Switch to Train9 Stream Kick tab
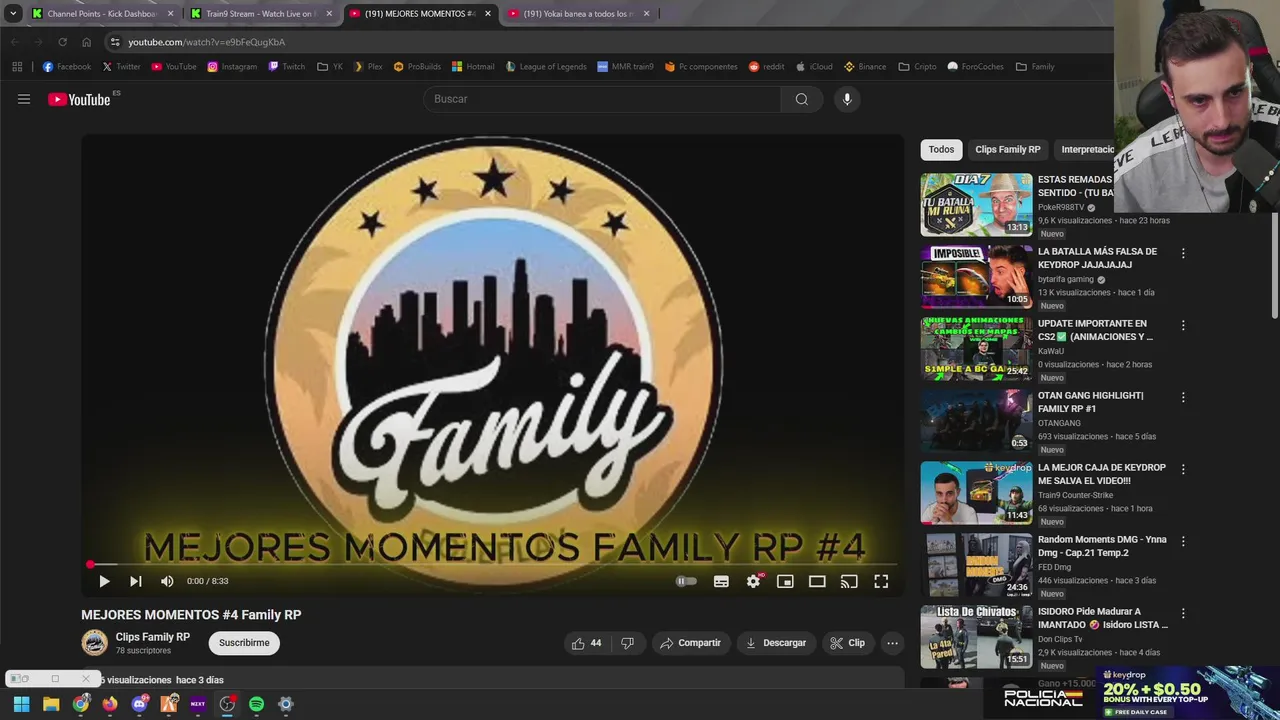 coord(259,14)
